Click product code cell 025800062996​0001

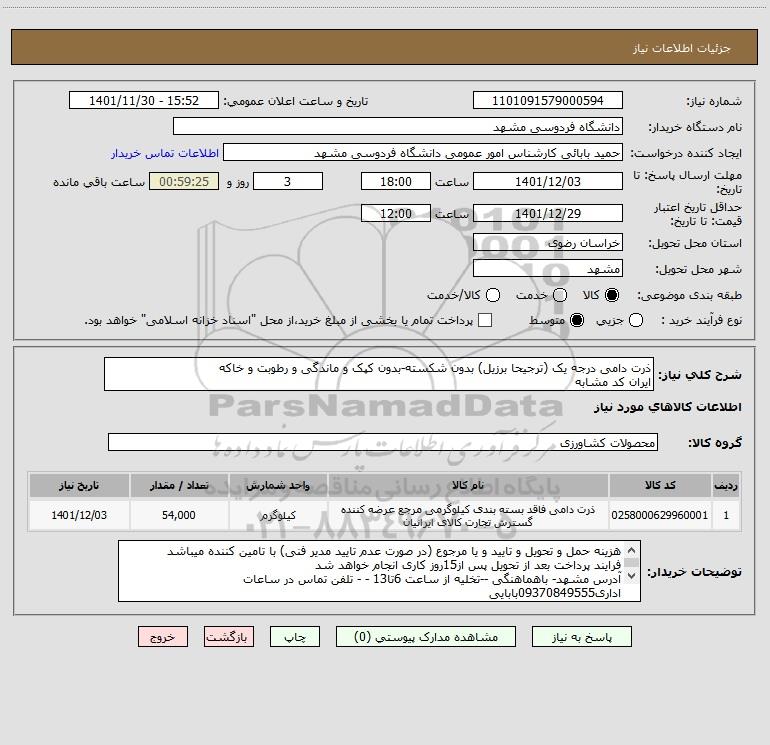pyautogui.click(x=660, y=515)
